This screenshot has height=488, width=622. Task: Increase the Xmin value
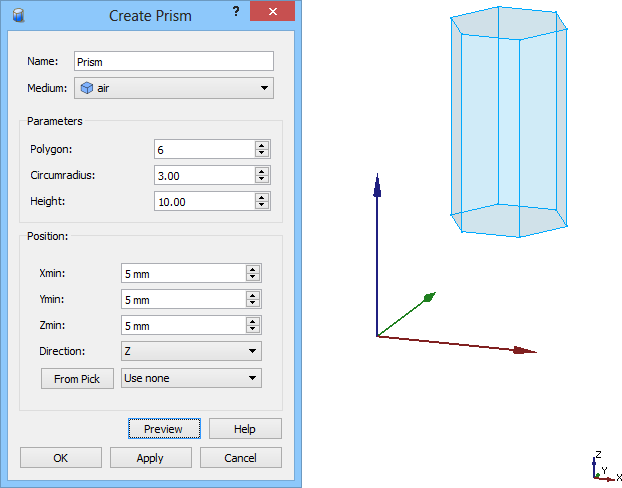253,269
